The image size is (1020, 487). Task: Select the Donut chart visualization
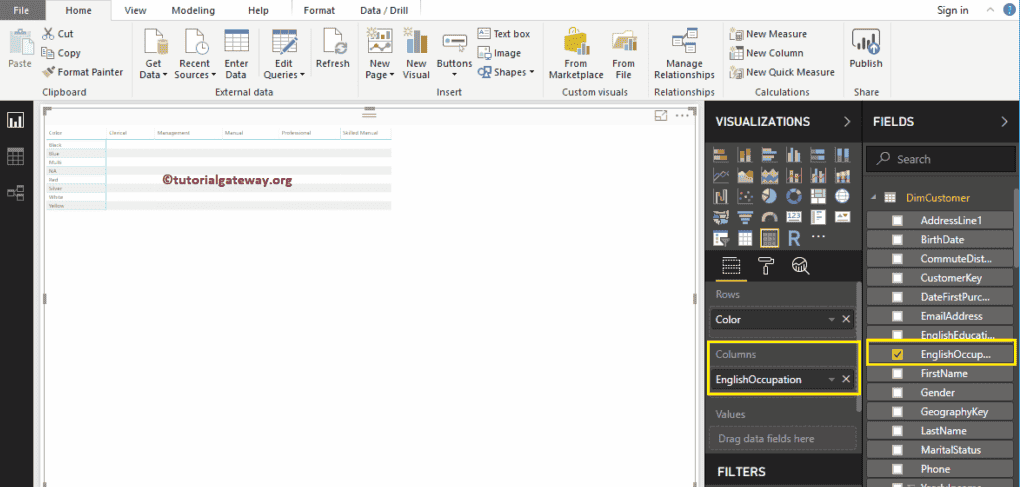tap(793, 196)
